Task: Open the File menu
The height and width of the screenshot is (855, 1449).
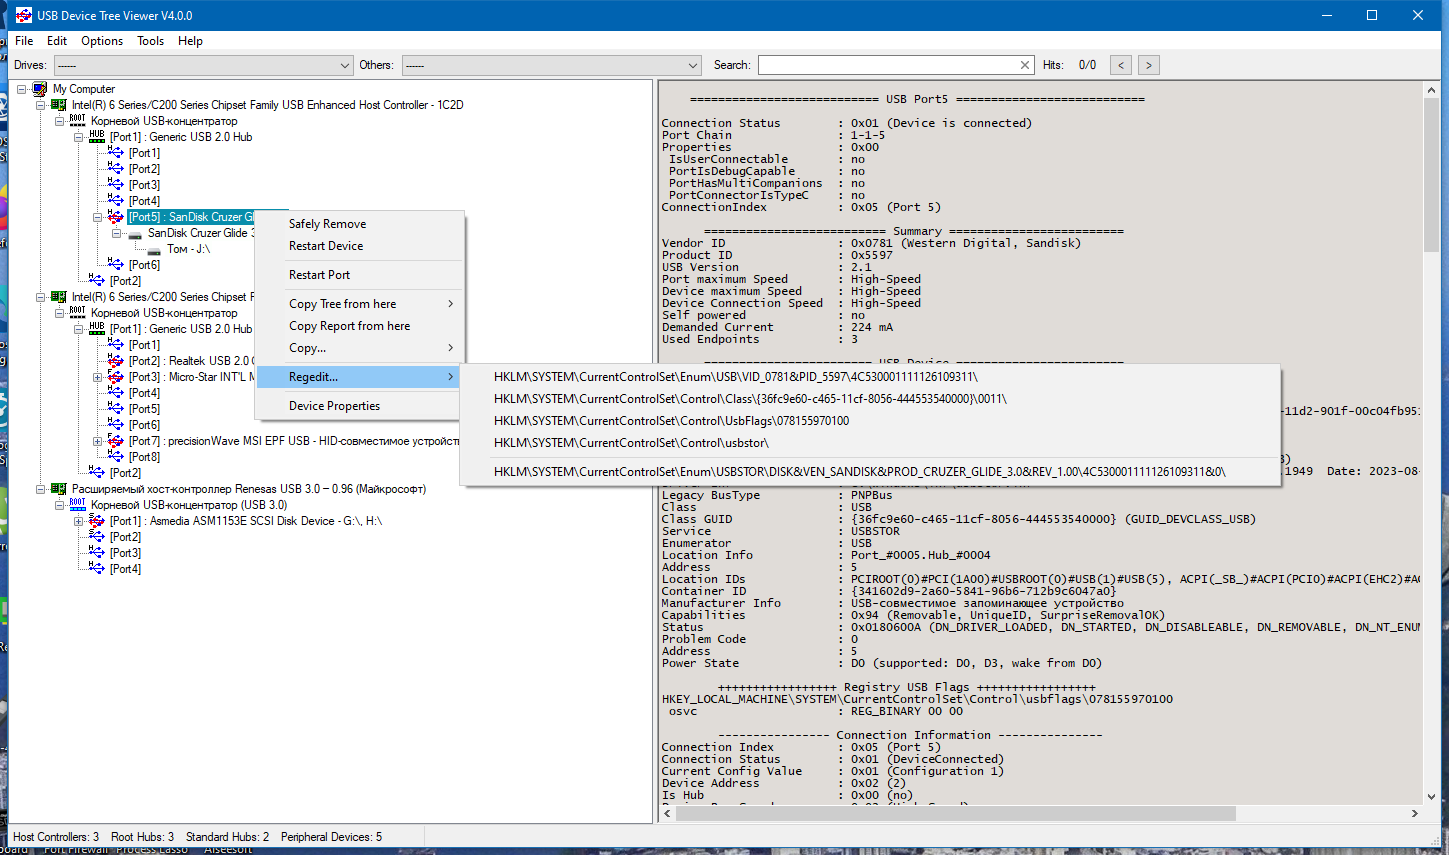Action: point(24,41)
